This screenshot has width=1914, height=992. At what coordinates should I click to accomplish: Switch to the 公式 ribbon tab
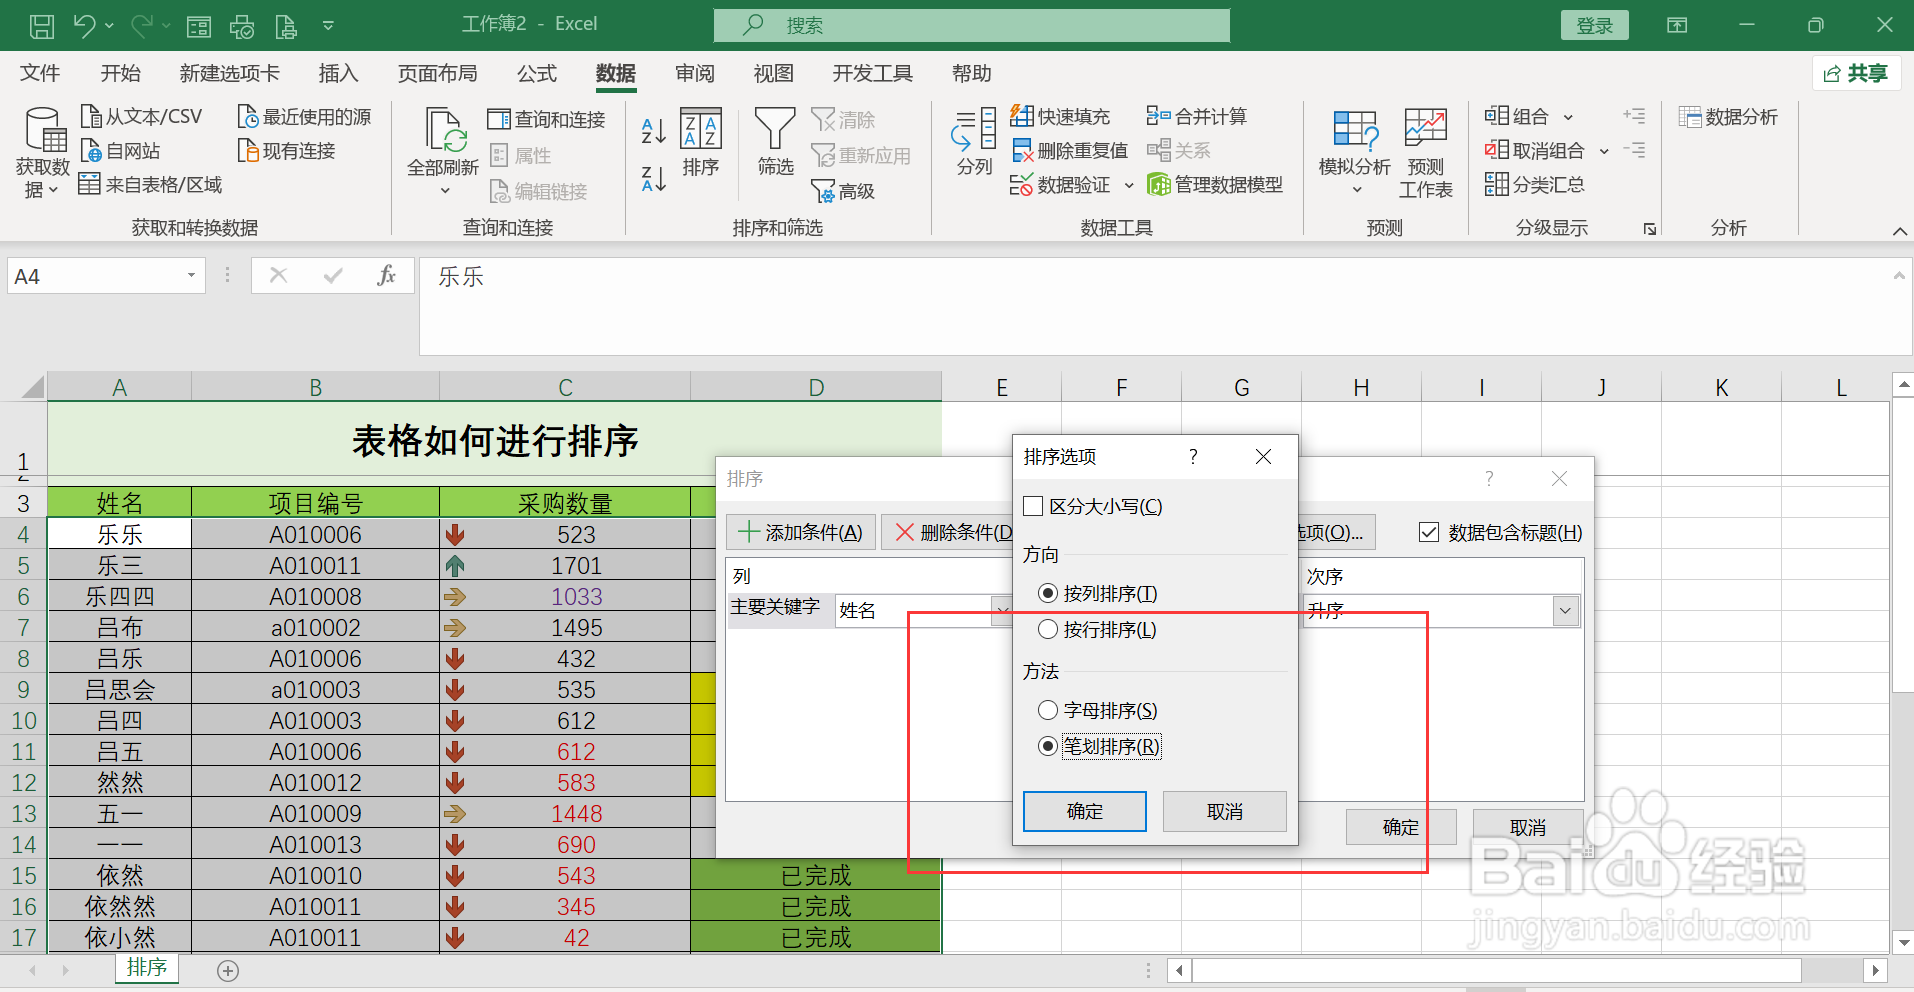click(x=536, y=73)
